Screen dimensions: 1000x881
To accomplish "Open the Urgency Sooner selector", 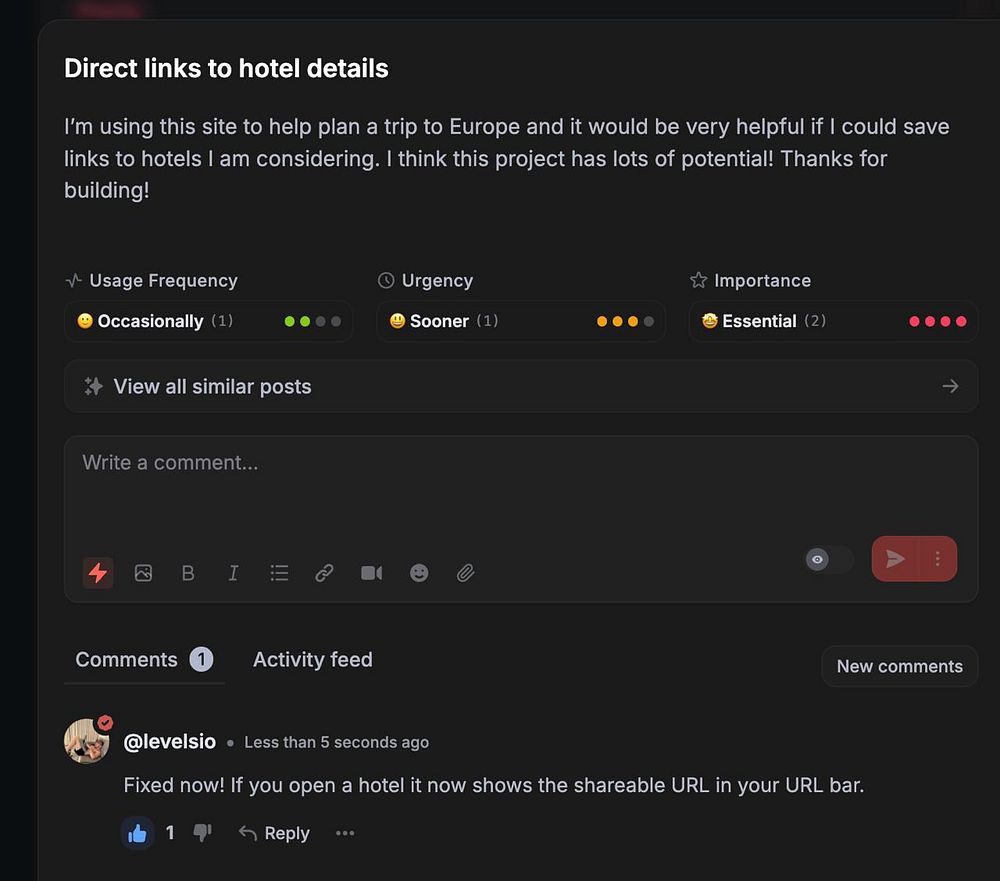I will click(x=520, y=321).
